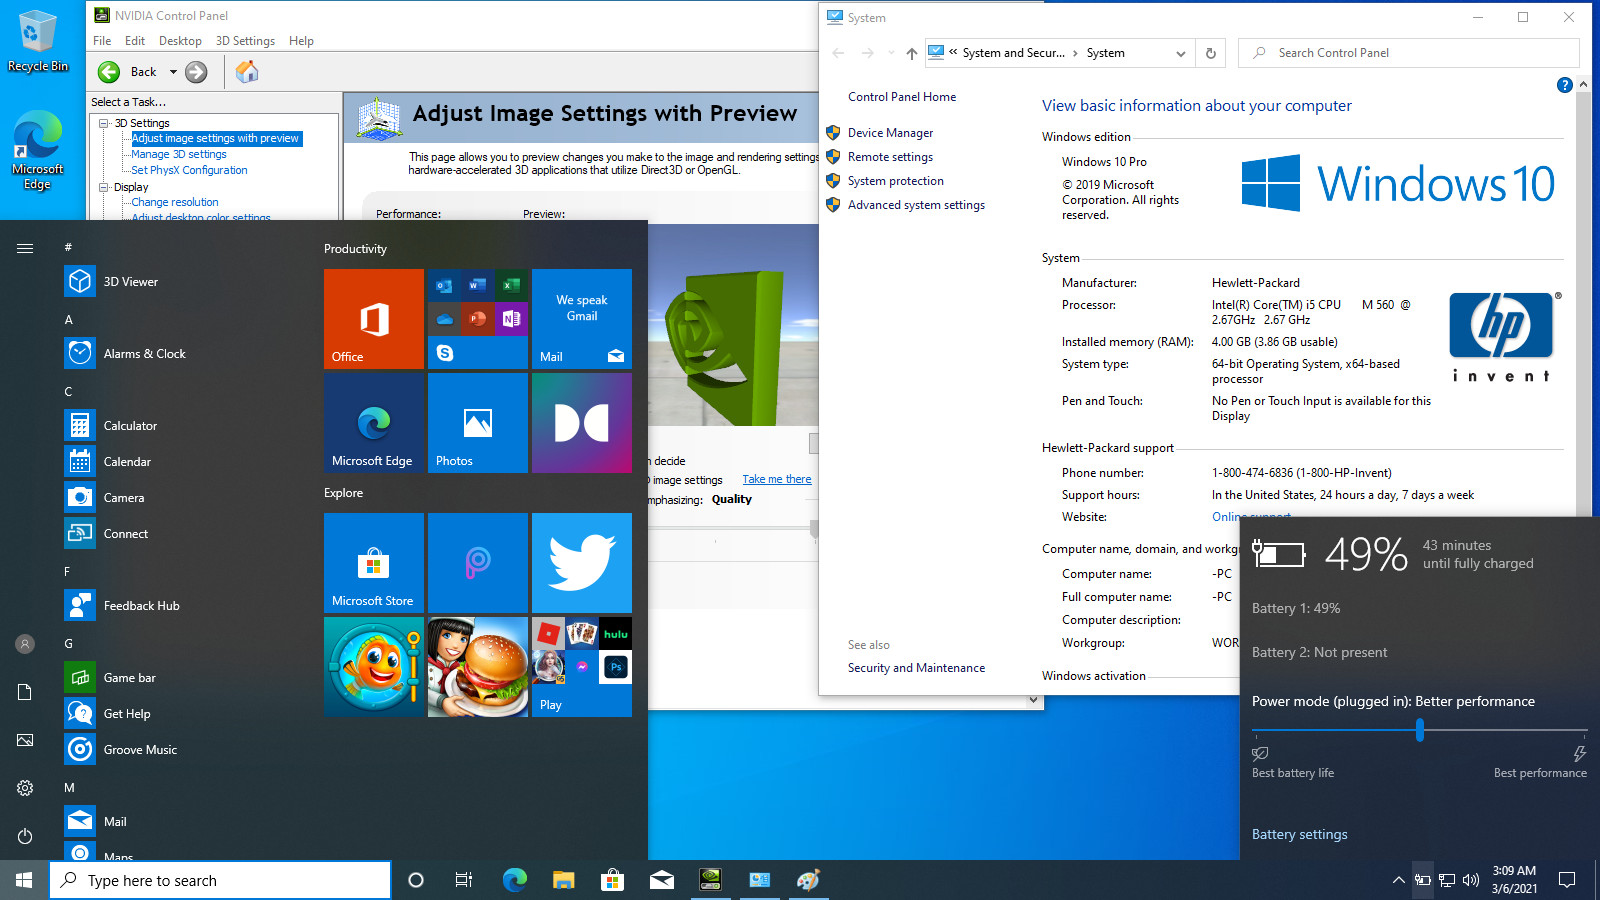
Task: Open the Twitter tile
Action: pos(582,563)
